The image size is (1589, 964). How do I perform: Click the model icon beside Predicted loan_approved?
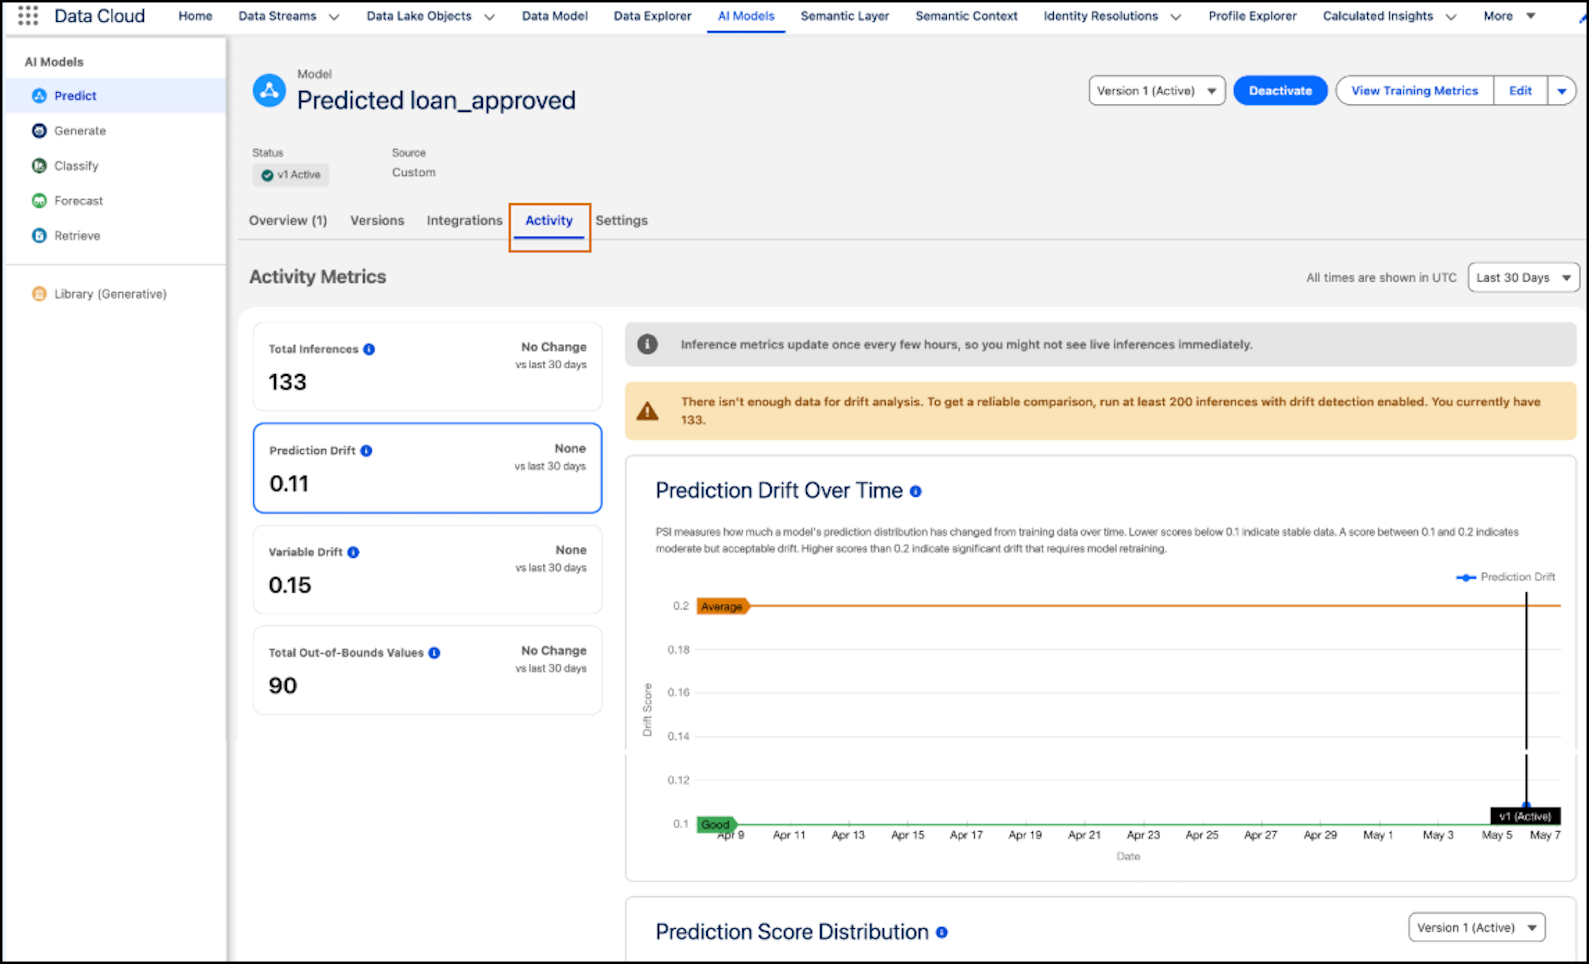coord(269,91)
